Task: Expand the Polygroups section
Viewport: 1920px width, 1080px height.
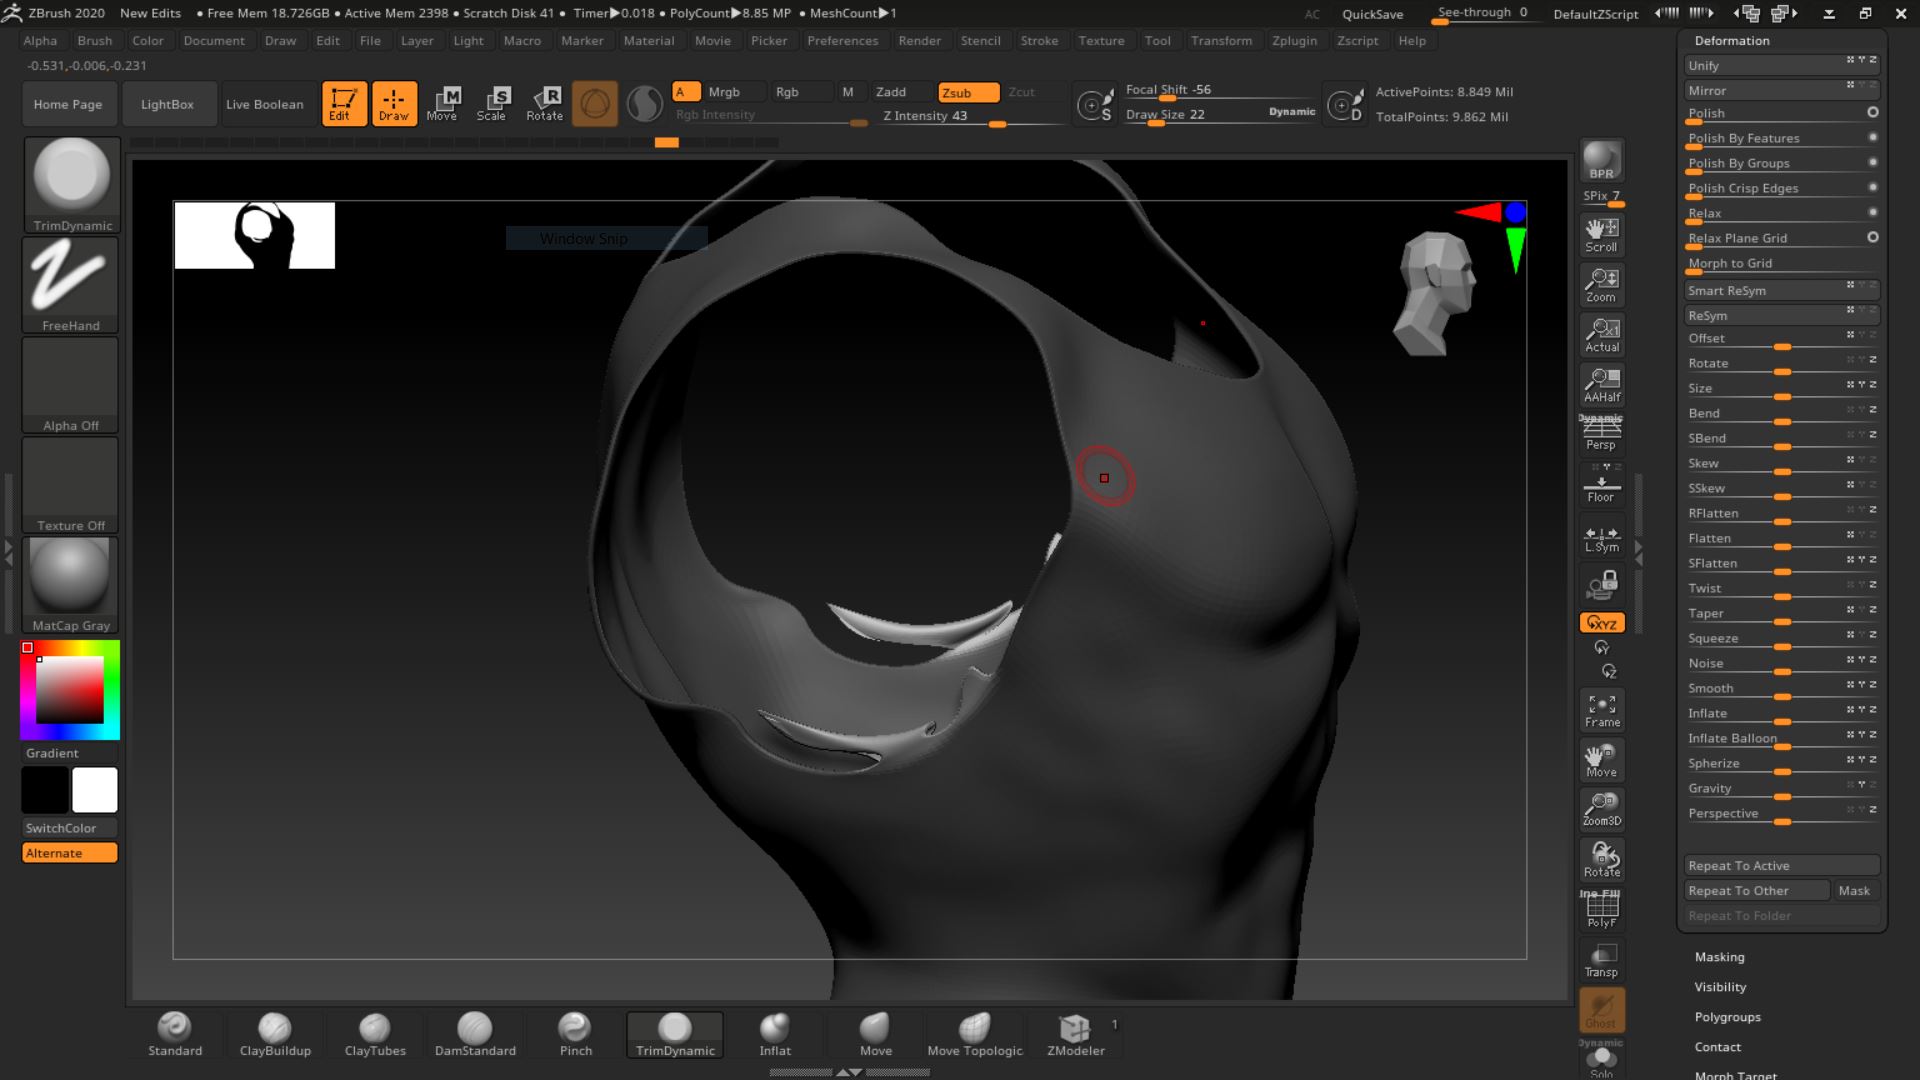Action: pos(1728,1016)
